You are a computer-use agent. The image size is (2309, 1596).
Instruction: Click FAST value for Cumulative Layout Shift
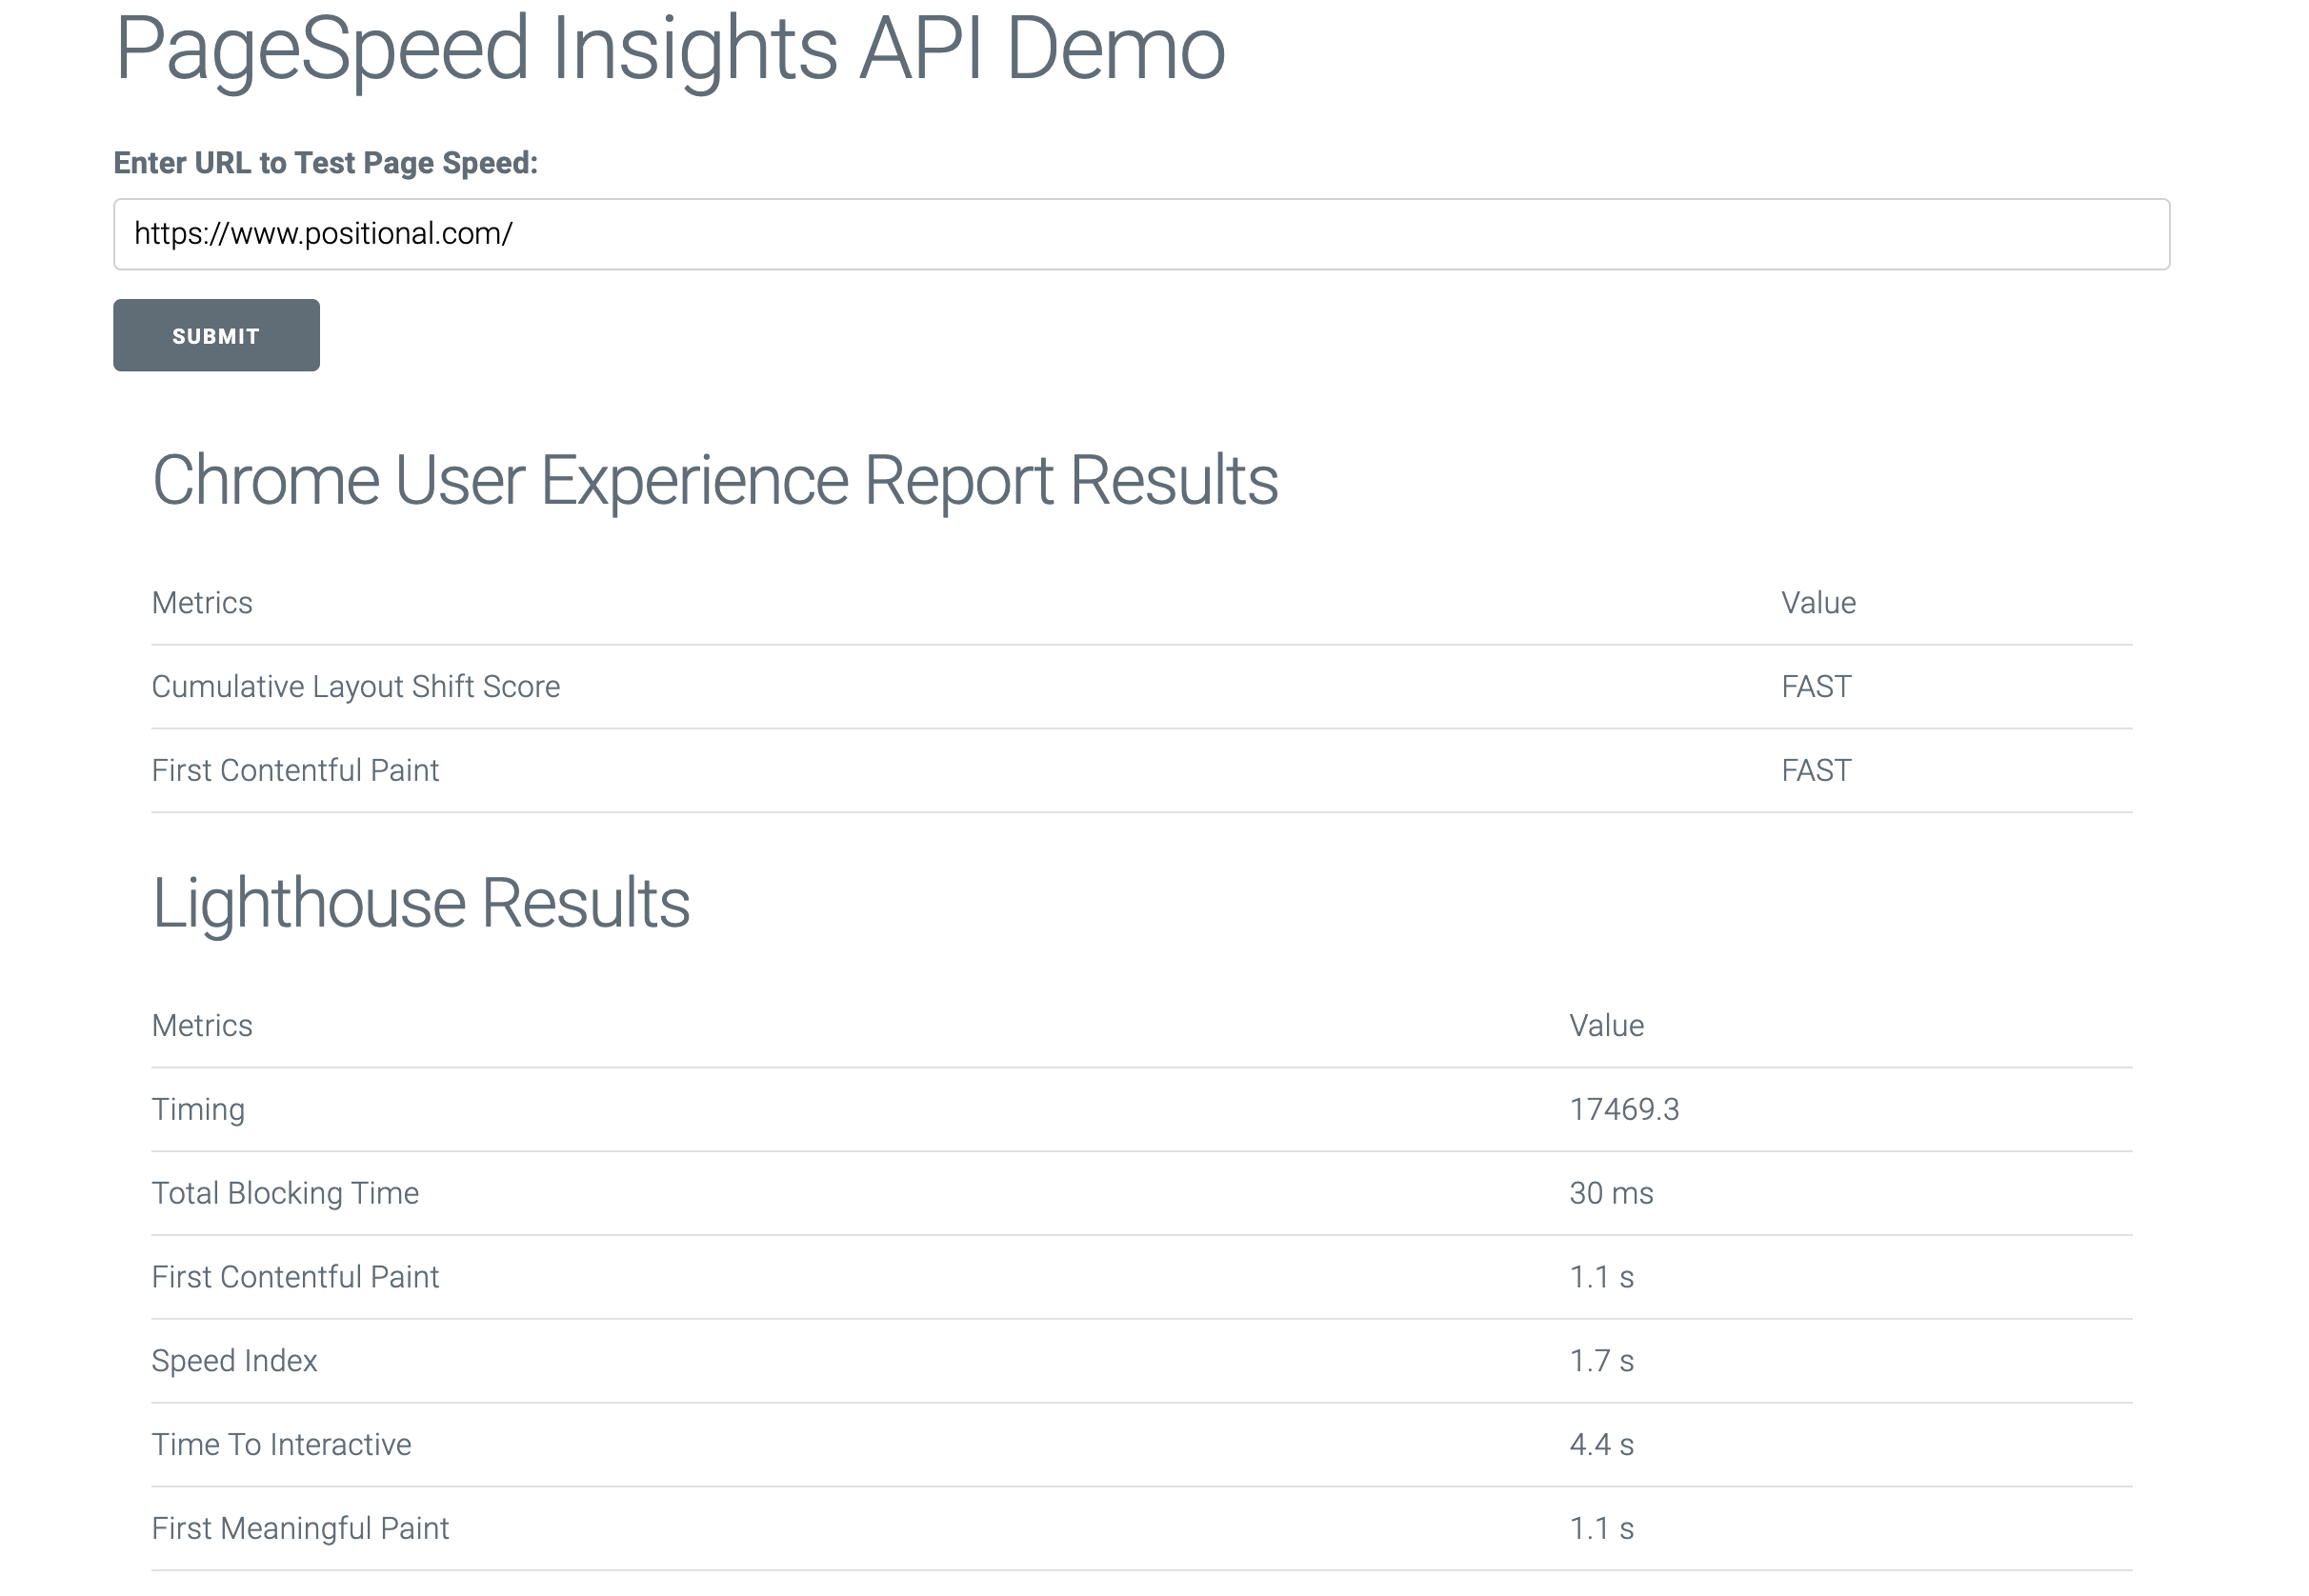click(1816, 687)
